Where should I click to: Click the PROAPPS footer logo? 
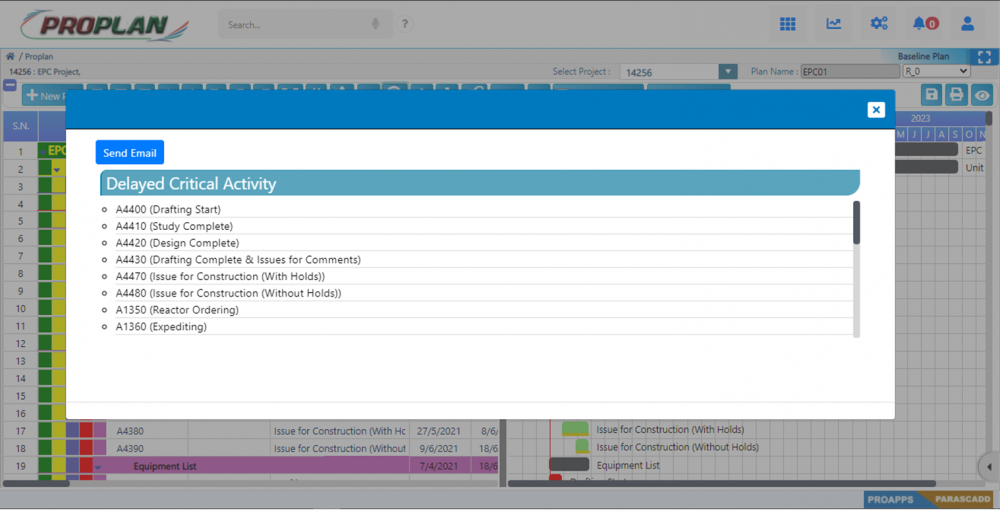coord(892,499)
